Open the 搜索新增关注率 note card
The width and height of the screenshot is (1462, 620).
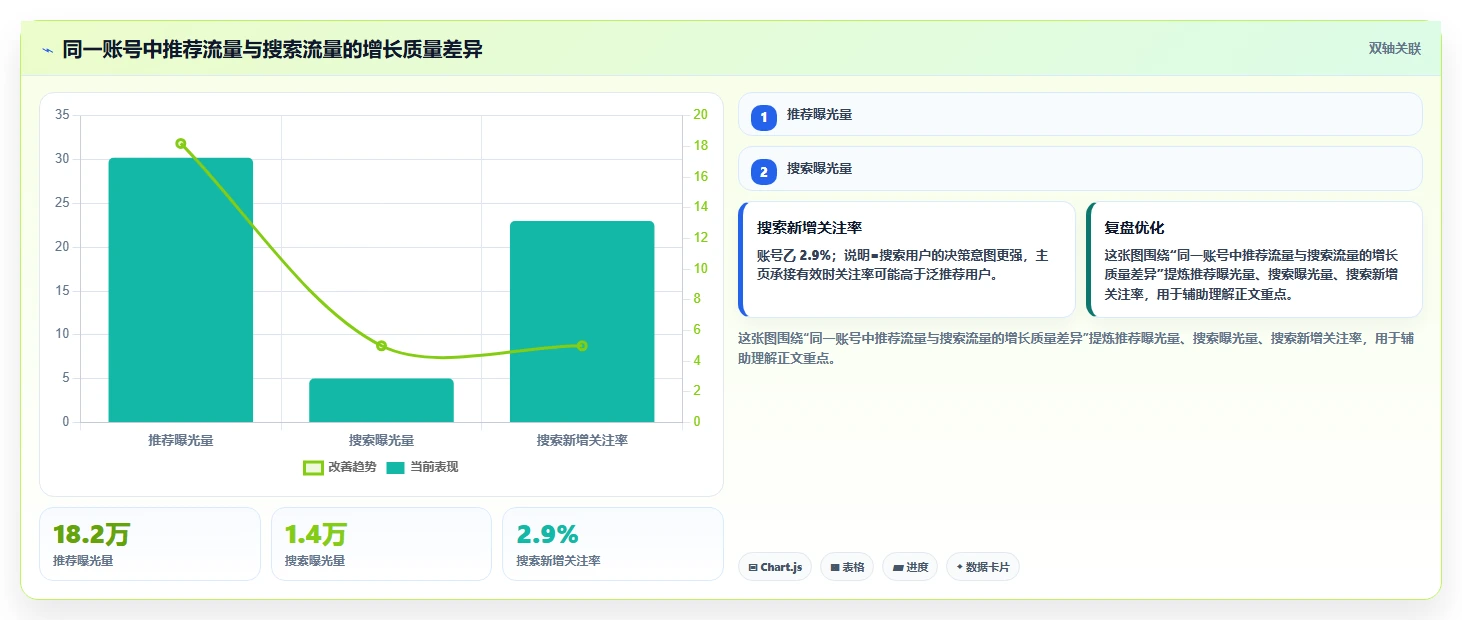(x=907, y=259)
